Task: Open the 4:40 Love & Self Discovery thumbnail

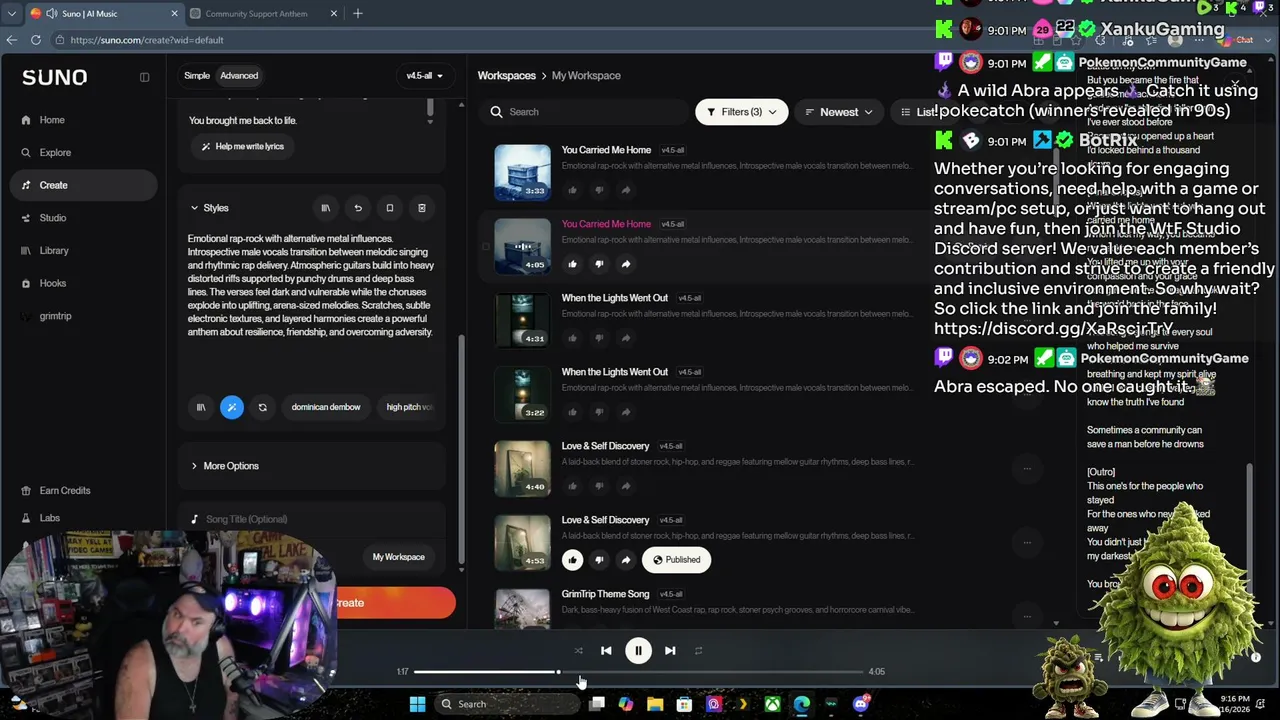Action: click(522, 468)
